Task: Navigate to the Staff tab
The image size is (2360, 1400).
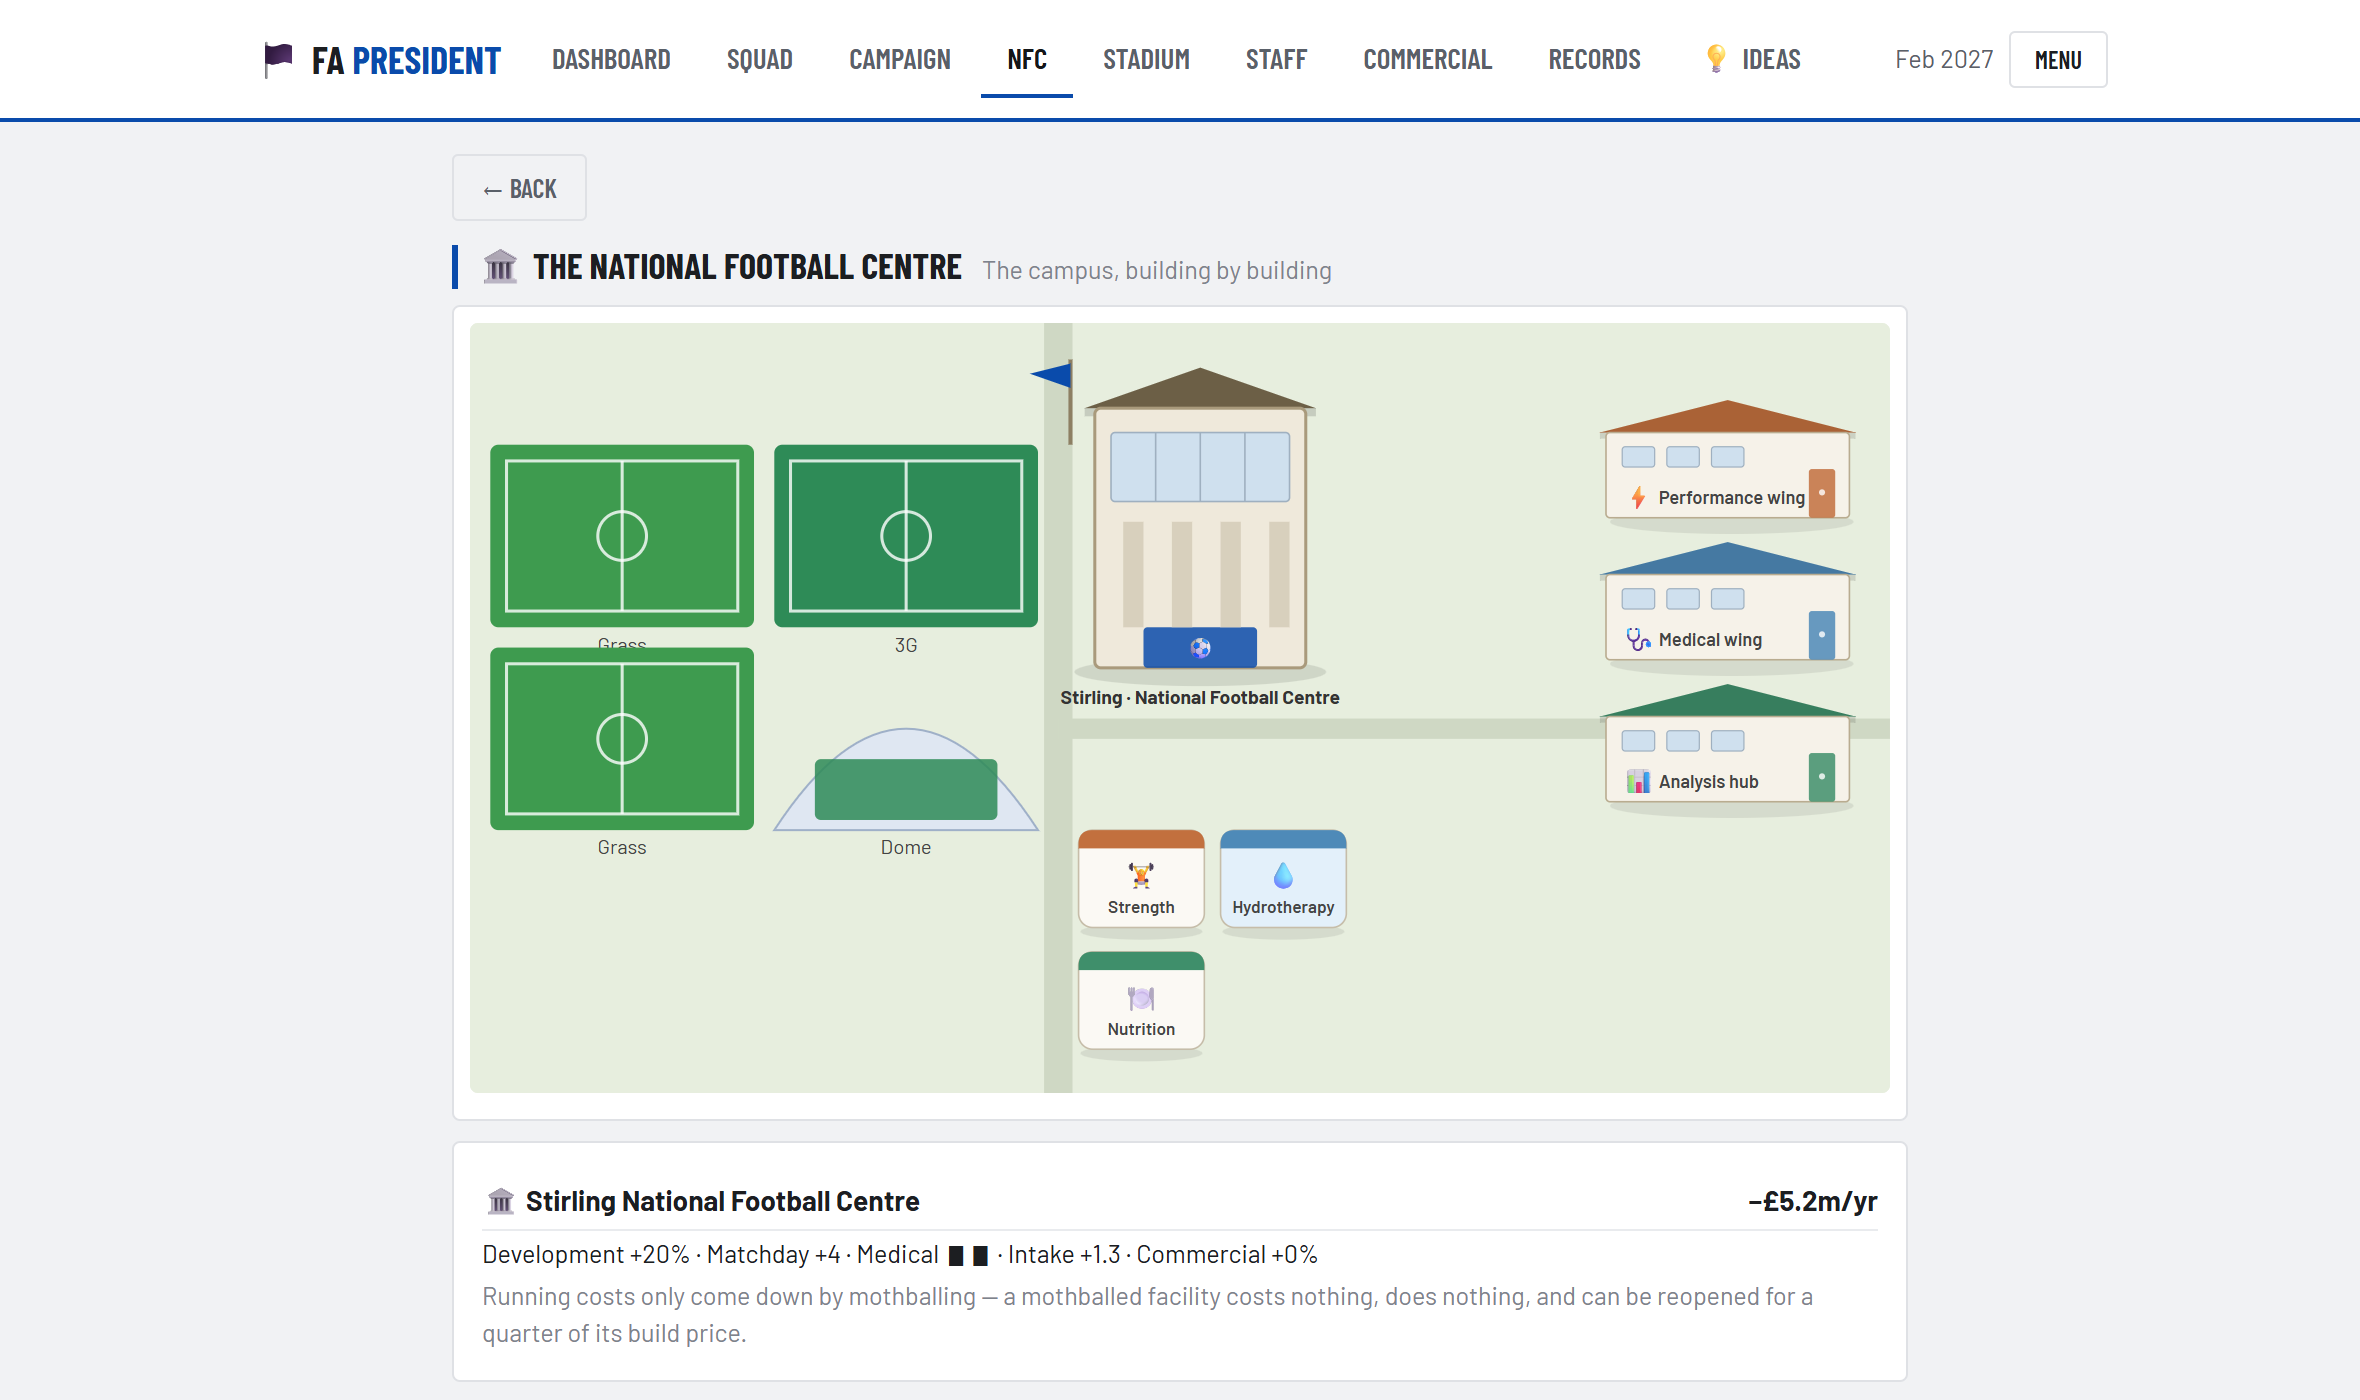Action: pos(1276,60)
